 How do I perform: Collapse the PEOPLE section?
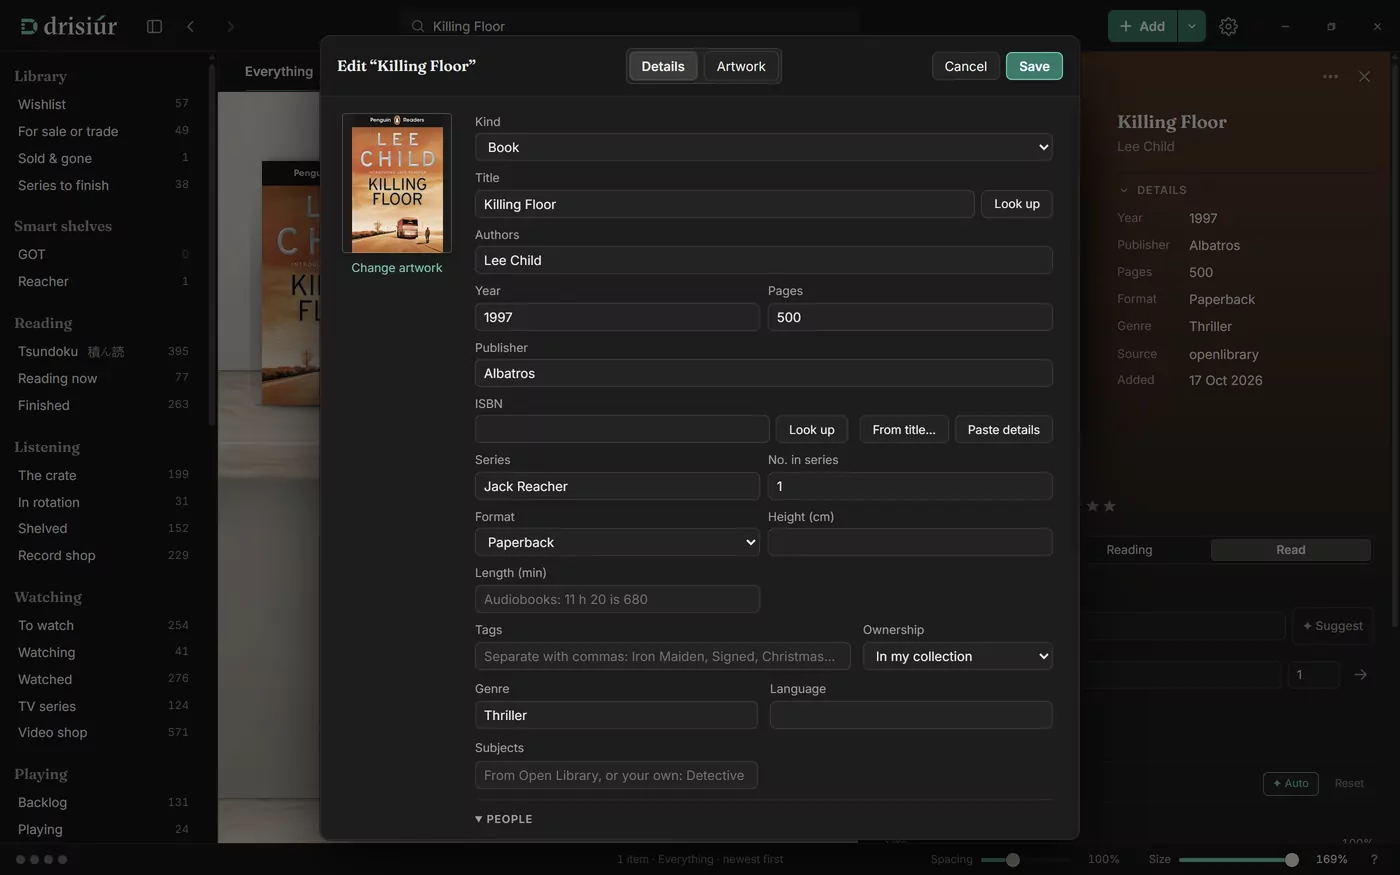tap(504, 819)
